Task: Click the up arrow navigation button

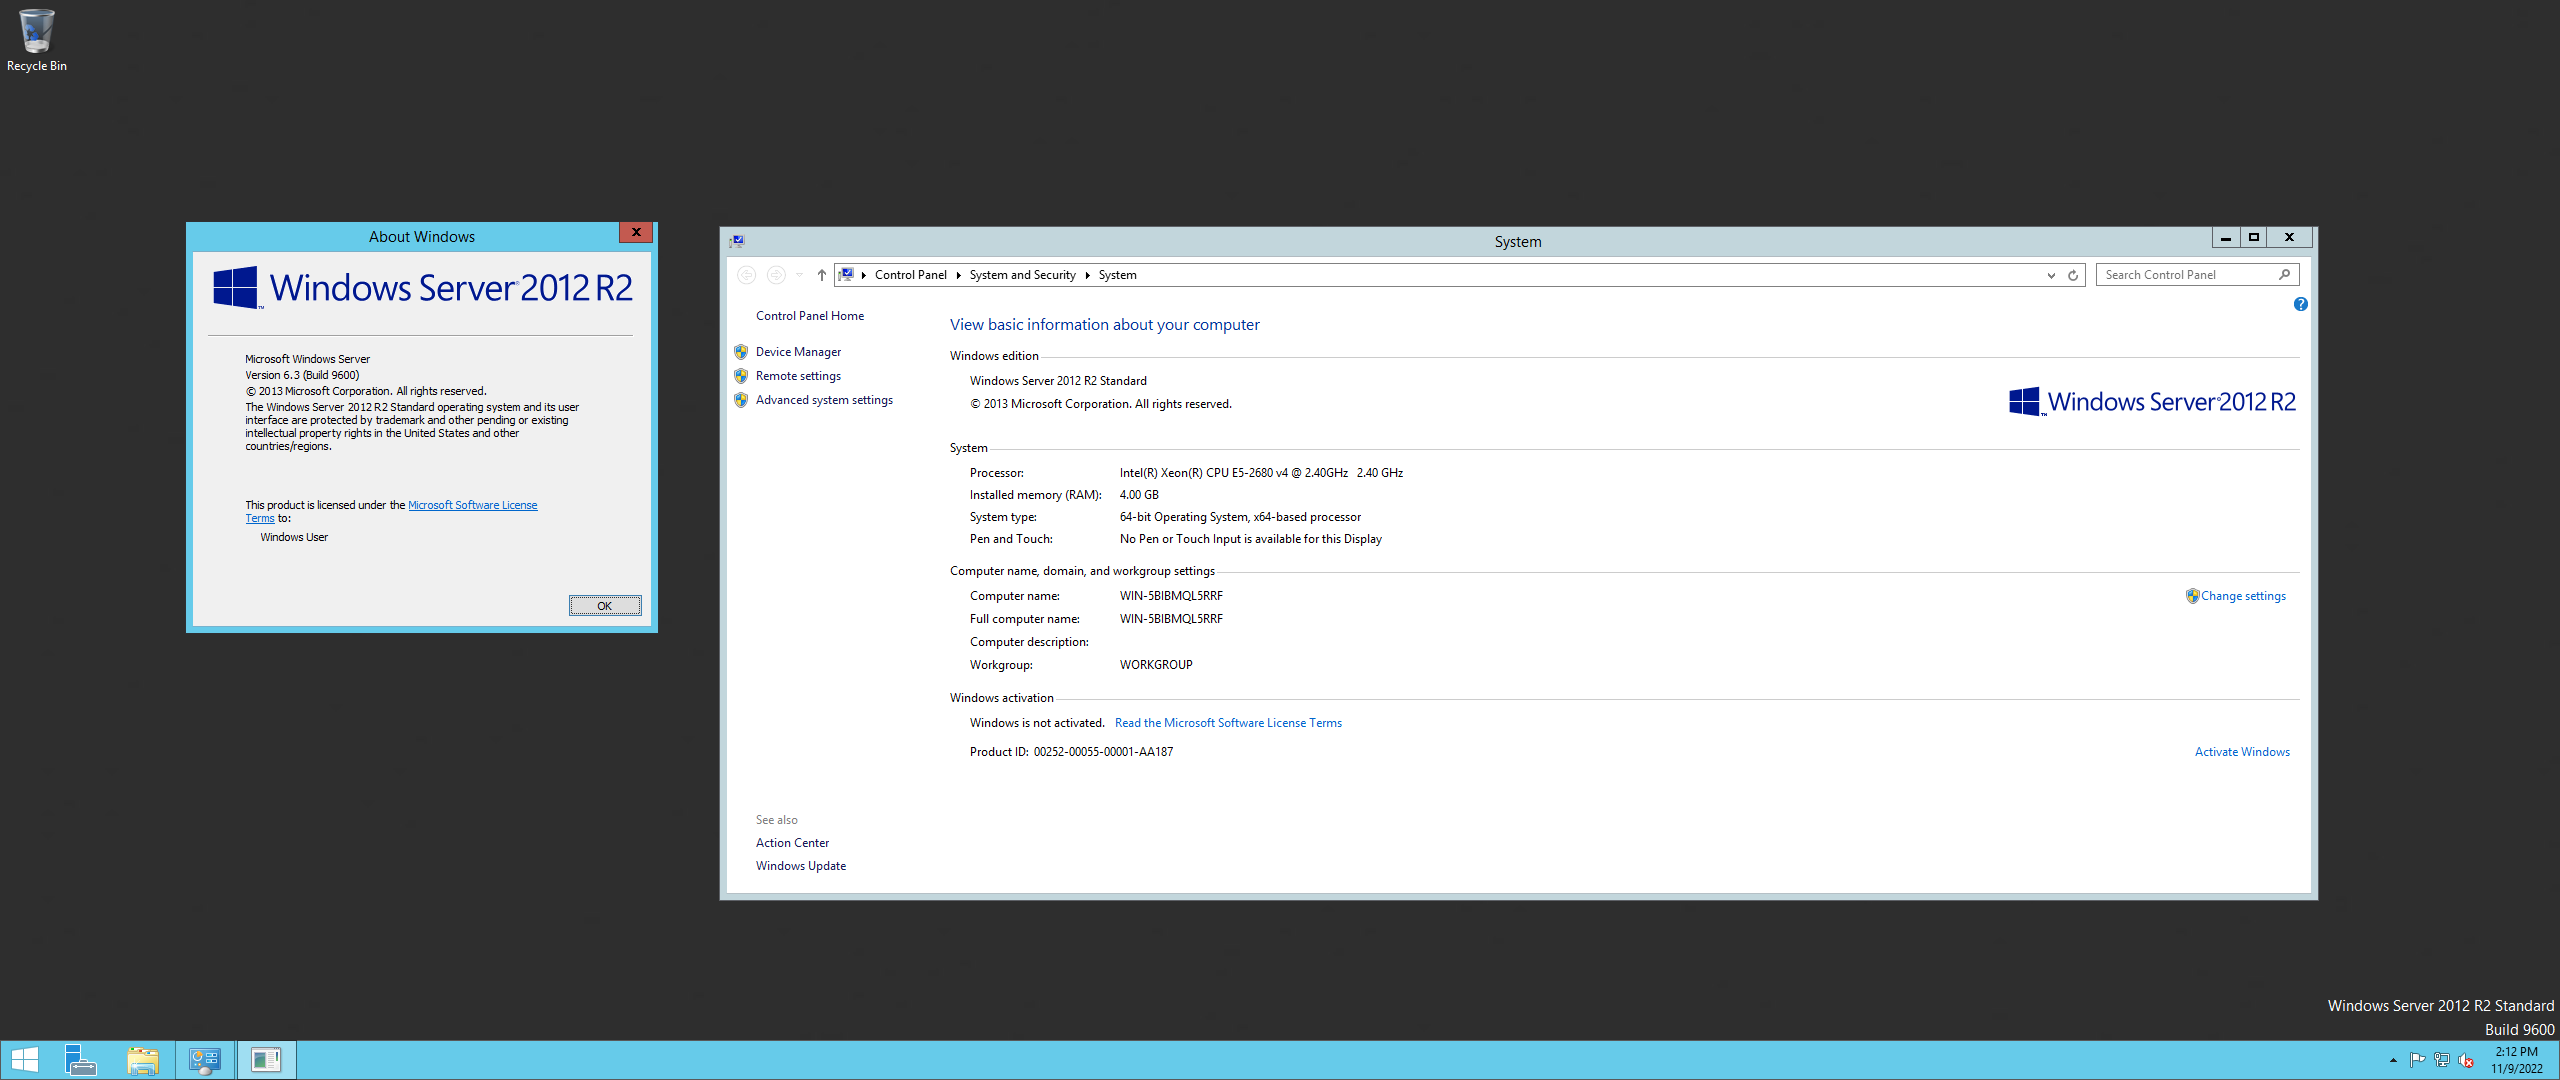Action: [x=822, y=275]
